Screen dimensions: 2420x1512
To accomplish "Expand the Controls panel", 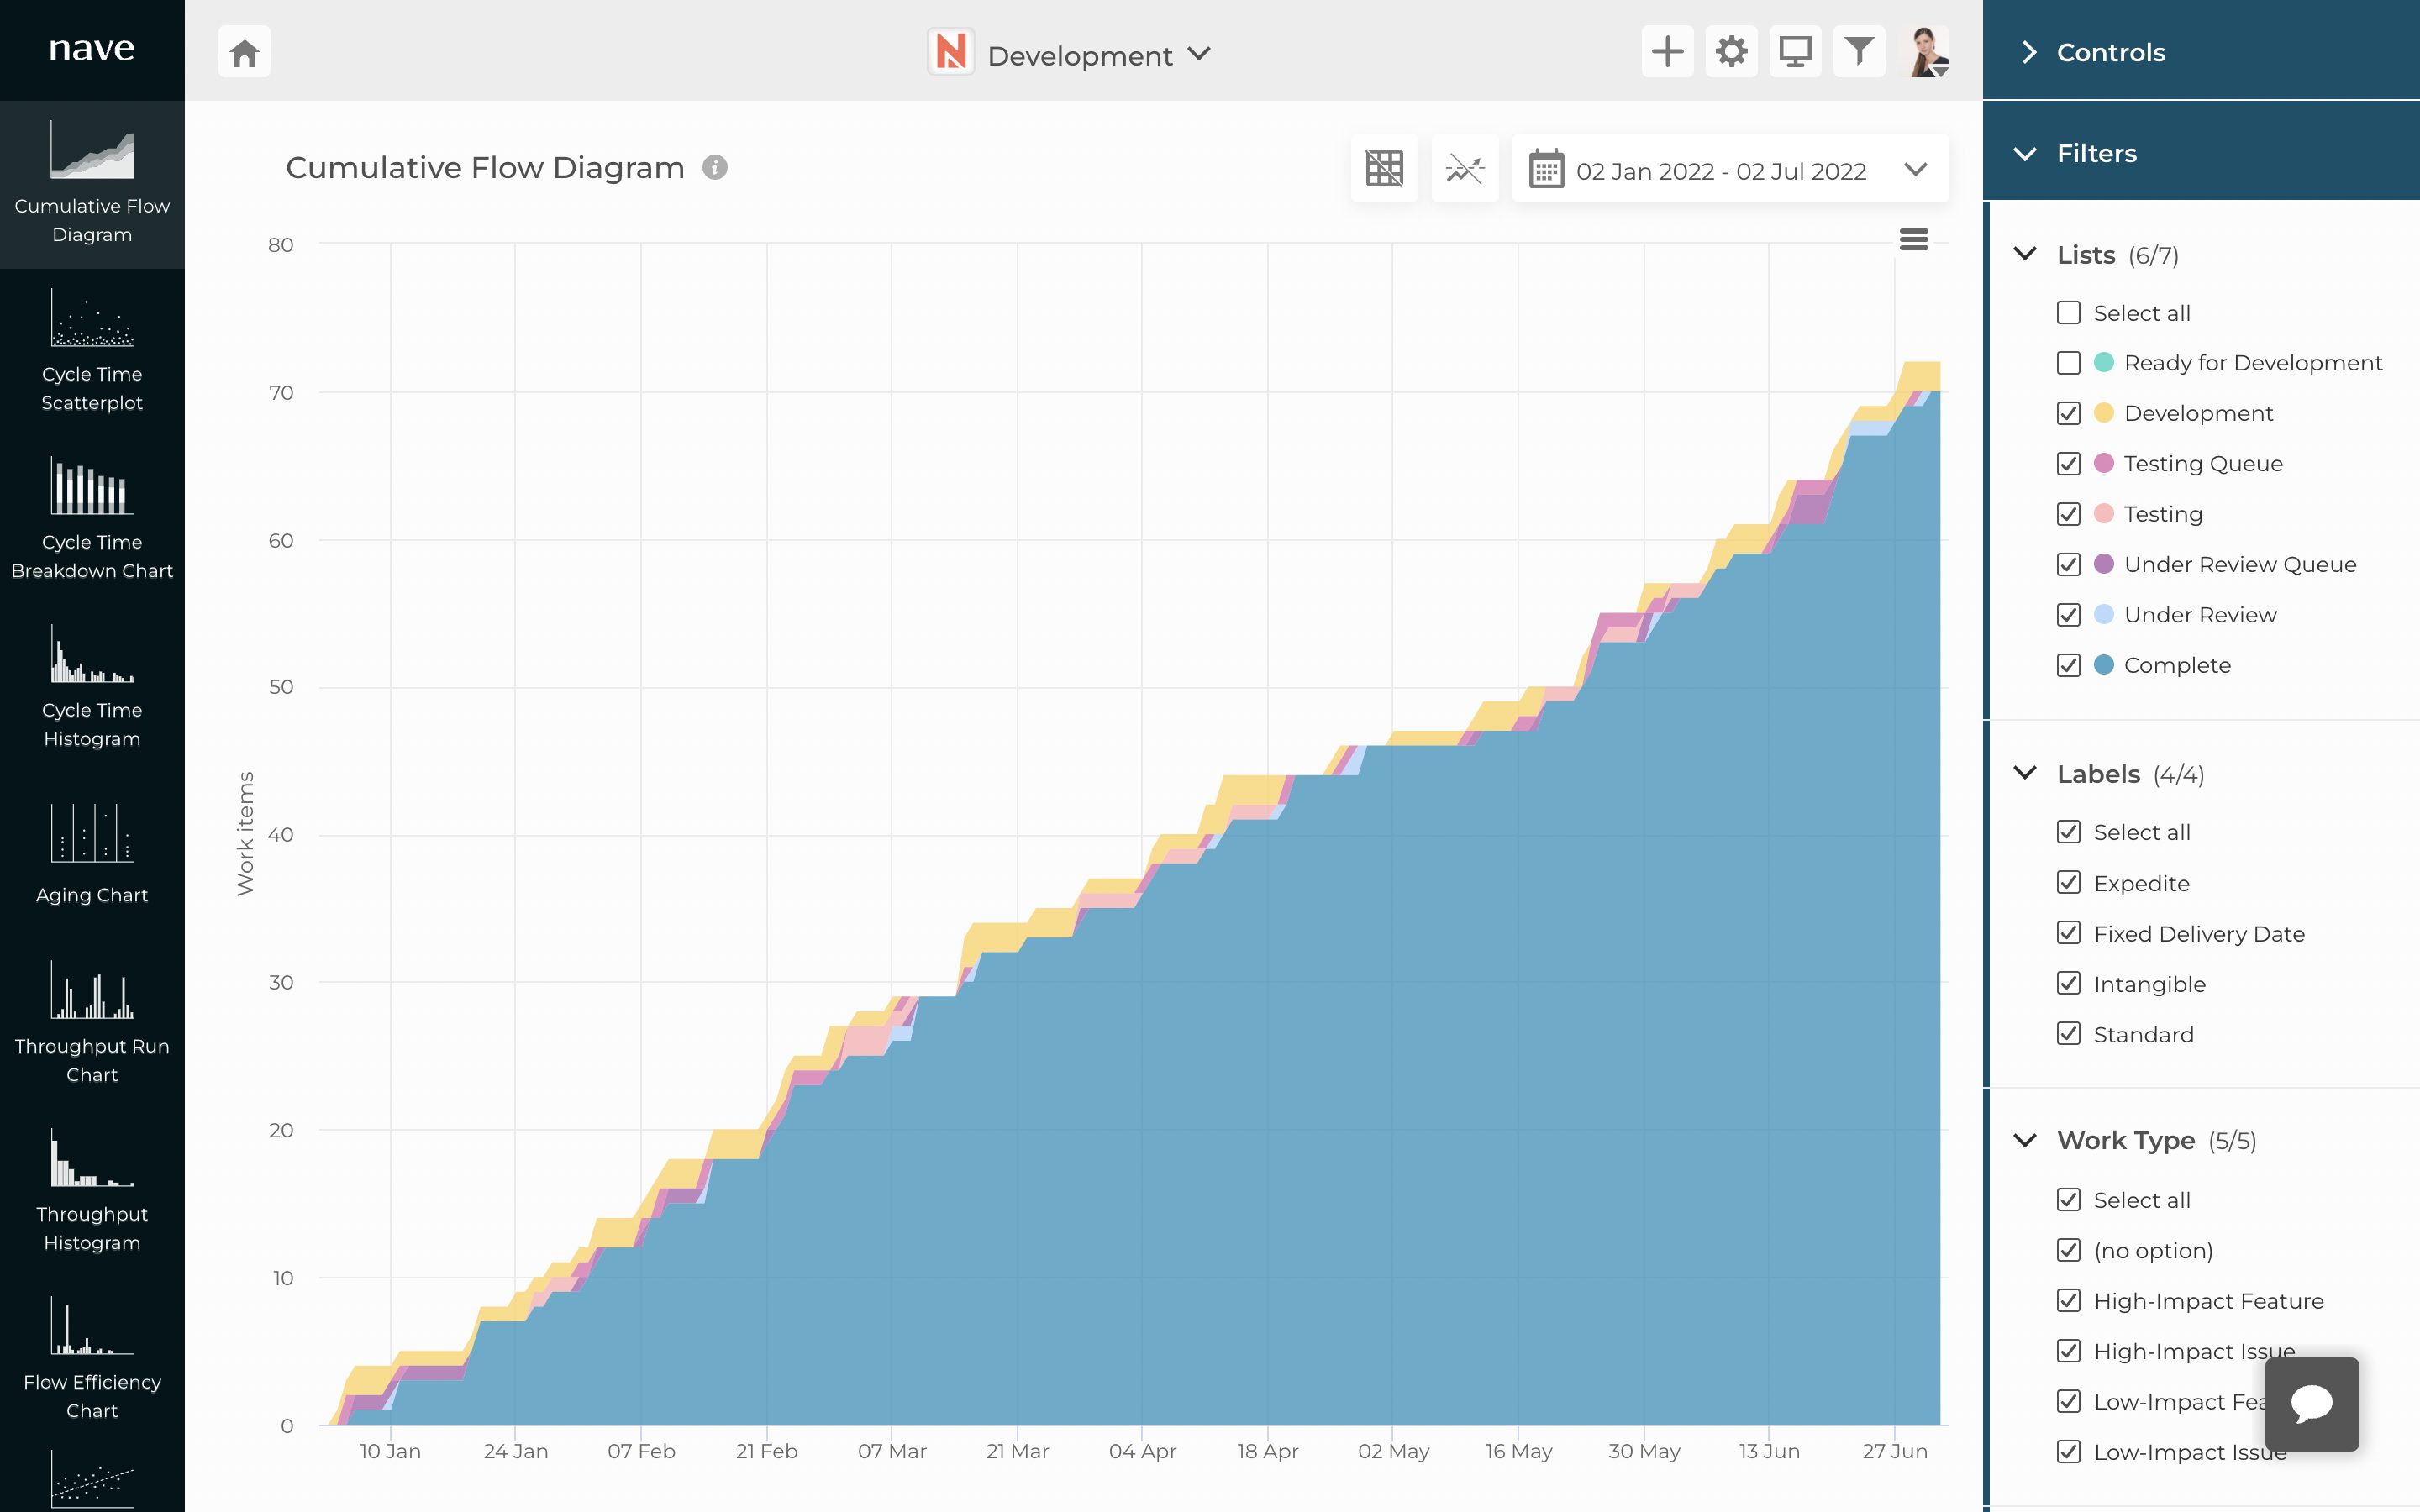I will coord(2028,52).
